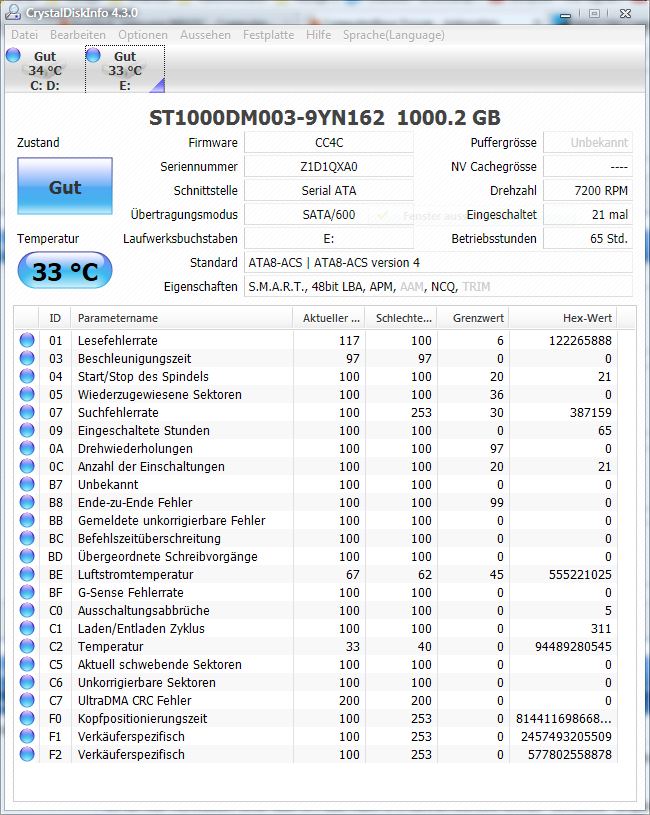Close the CrystalDiskInfo window
This screenshot has height=815, width=650.
coord(626,14)
